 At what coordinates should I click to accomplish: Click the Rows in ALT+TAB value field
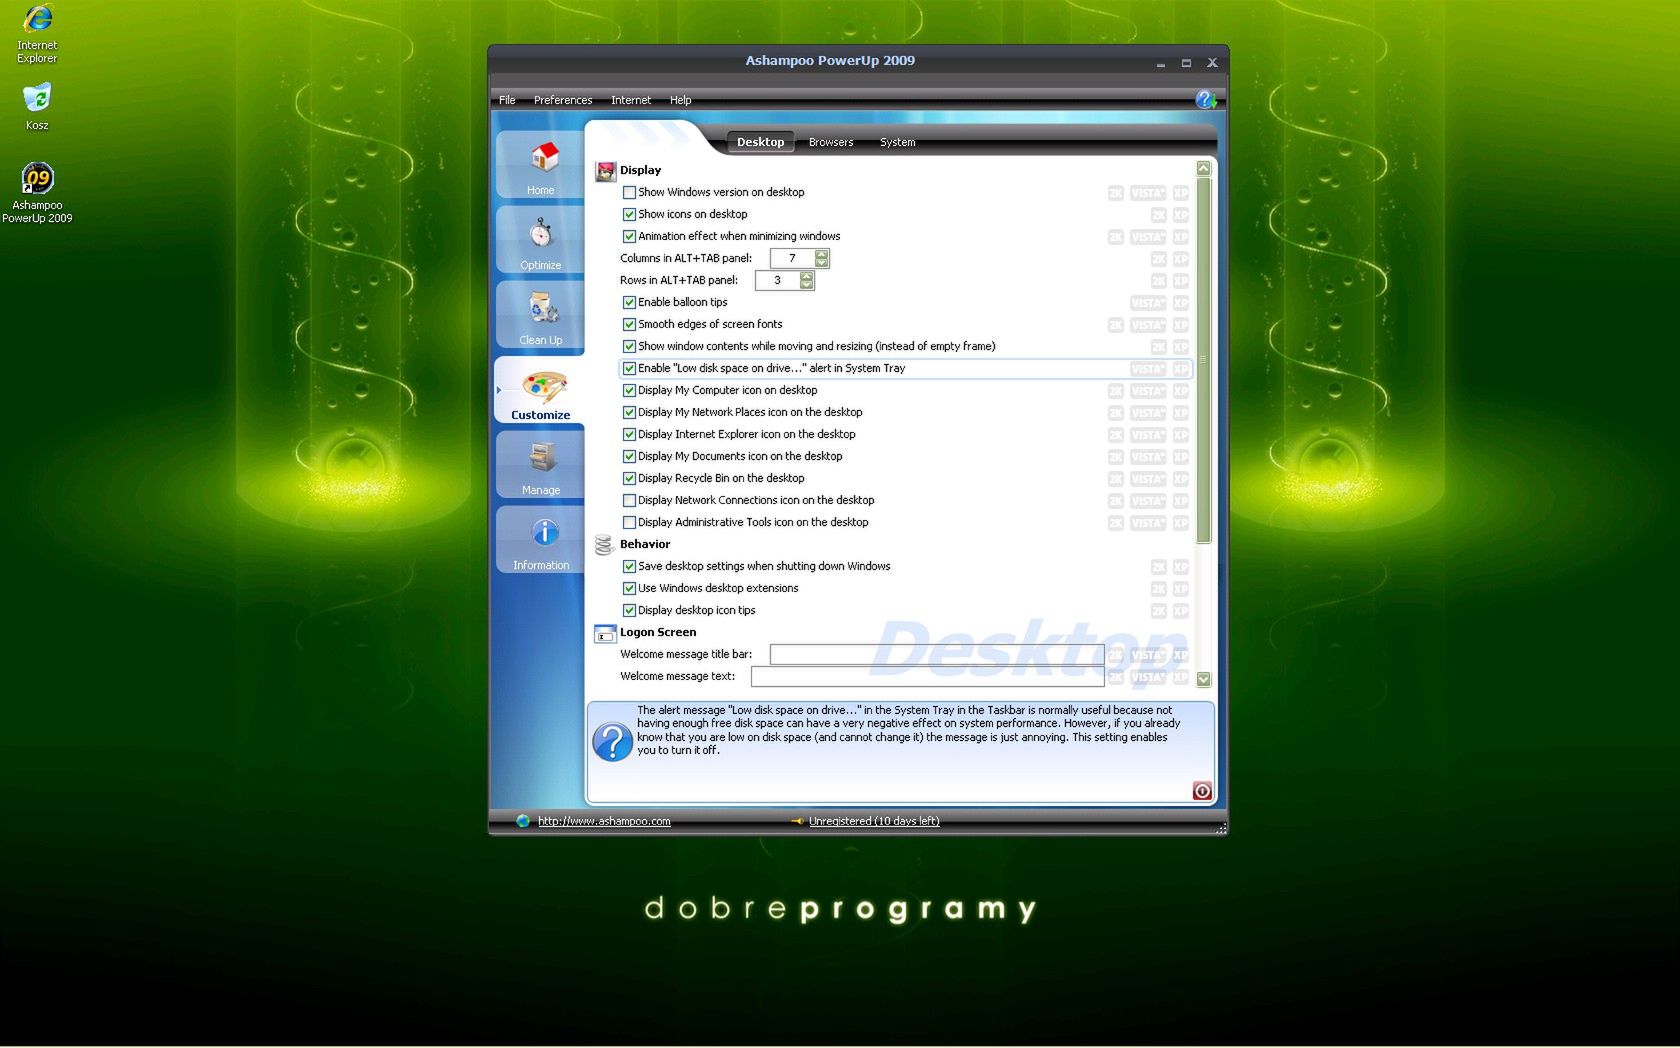pyautogui.click(x=777, y=280)
